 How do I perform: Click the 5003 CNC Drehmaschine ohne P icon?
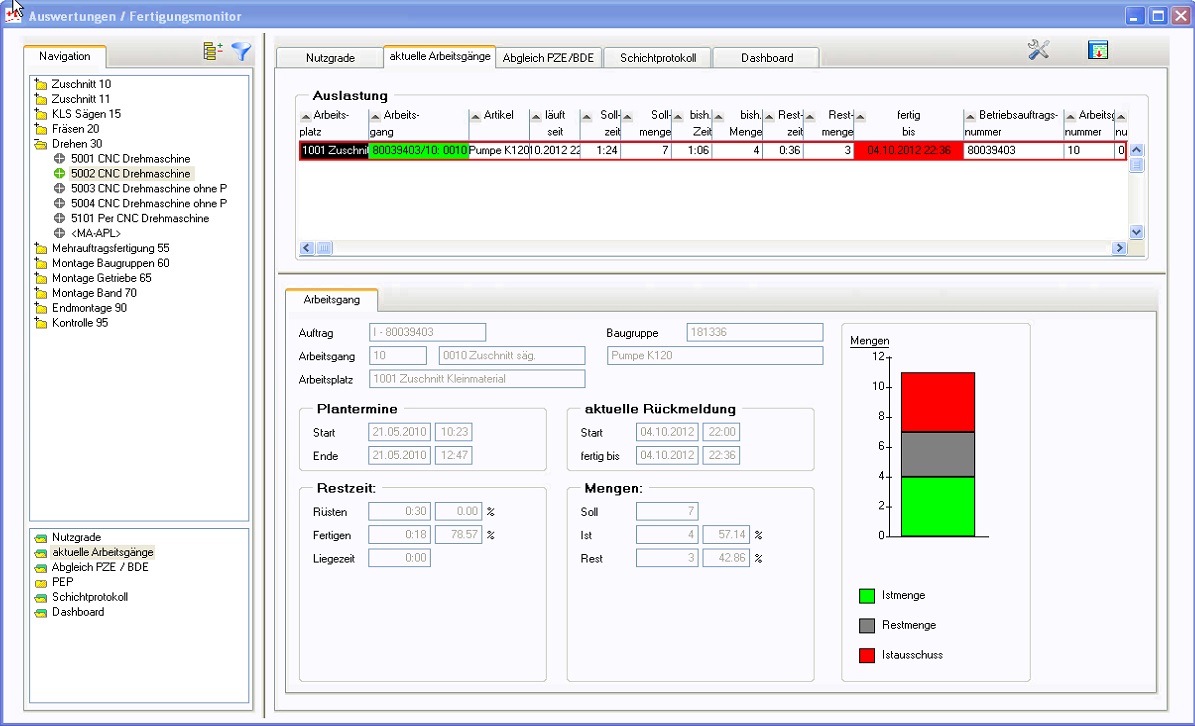[59, 188]
